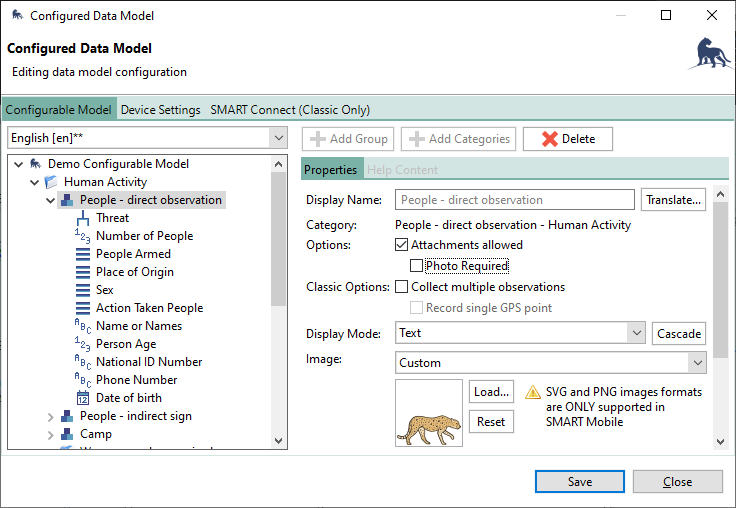Click the cheetah image thumbnail preview
The height and width of the screenshot is (508, 736).
[x=429, y=413]
